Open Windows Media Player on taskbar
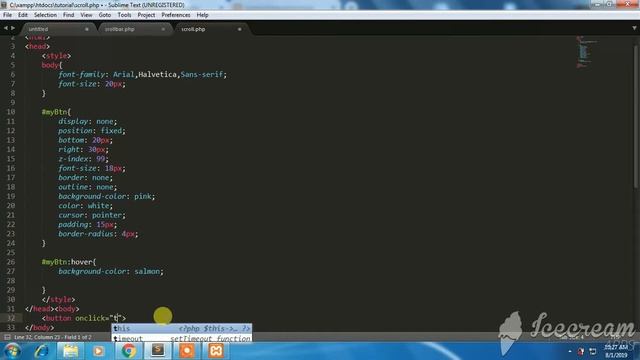The width and height of the screenshot is (640, 360). (98, 351)
